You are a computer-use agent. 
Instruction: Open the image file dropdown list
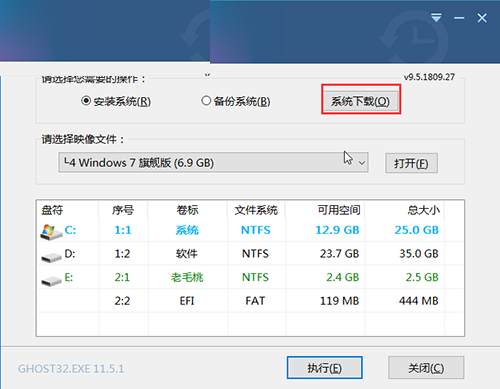click(x=213, y=163)
